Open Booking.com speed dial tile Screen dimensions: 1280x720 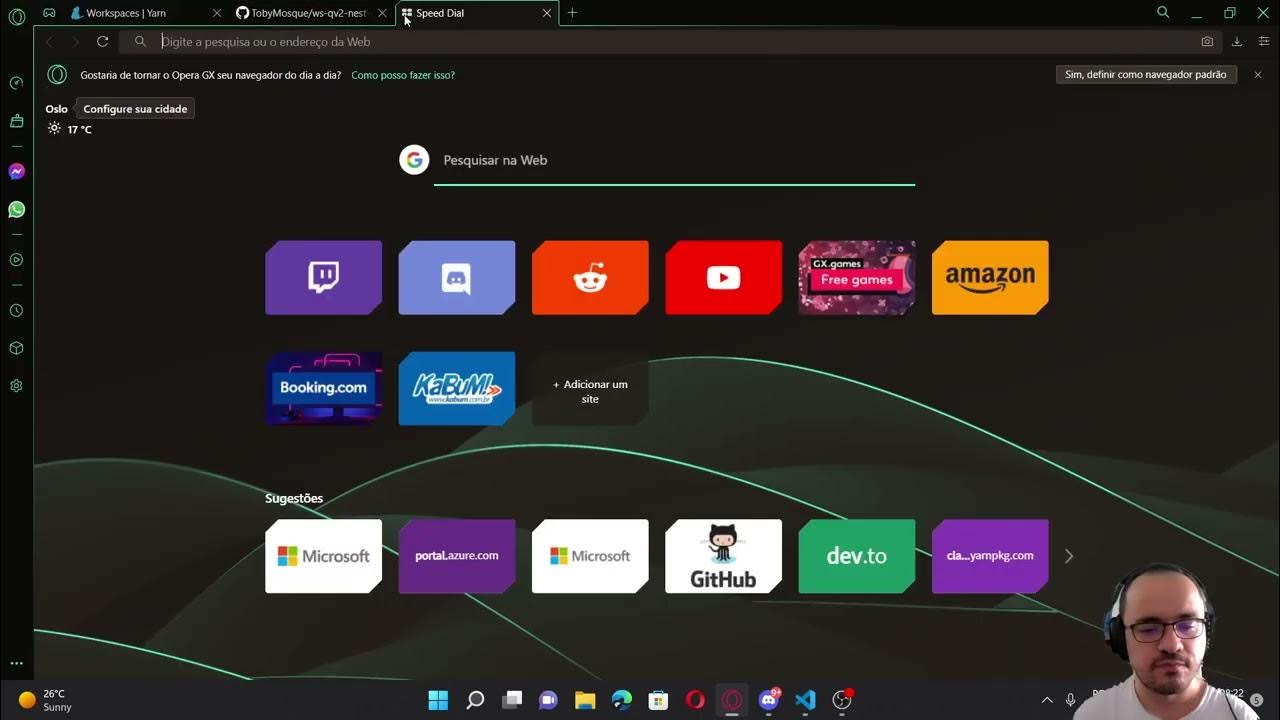[x=323, y=388]
